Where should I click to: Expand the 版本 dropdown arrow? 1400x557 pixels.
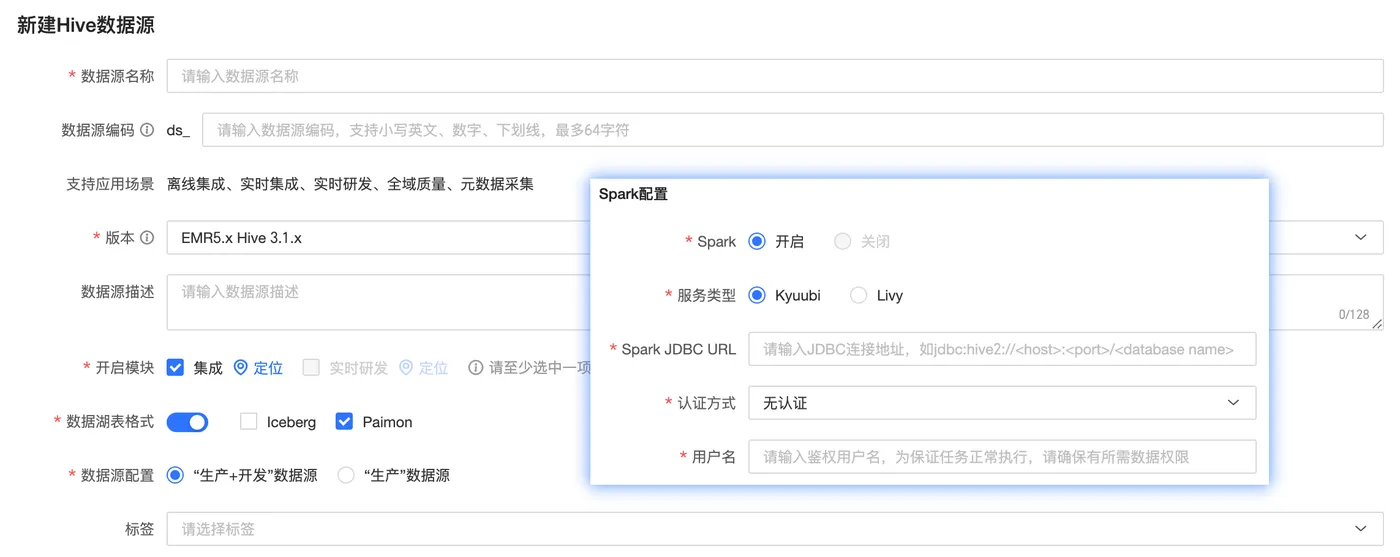coord(1360,238)
